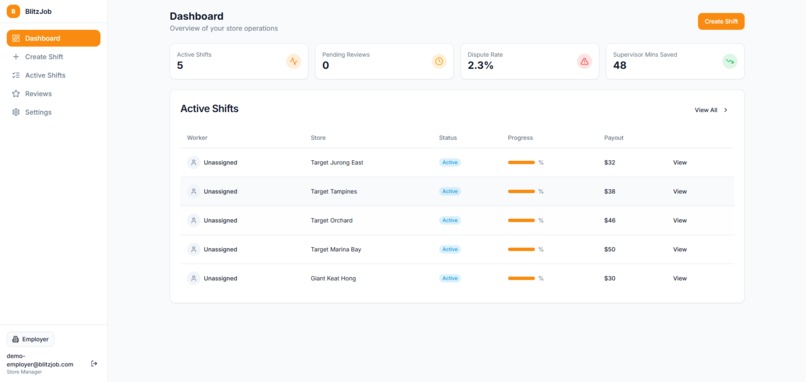This screenshot has height=382, width=806.
Task: Click the Employer role badge
Action: click(30, 339)
